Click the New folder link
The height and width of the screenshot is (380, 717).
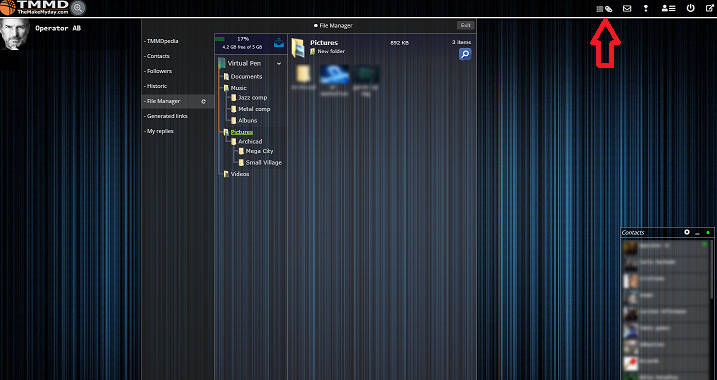point(331,52)
